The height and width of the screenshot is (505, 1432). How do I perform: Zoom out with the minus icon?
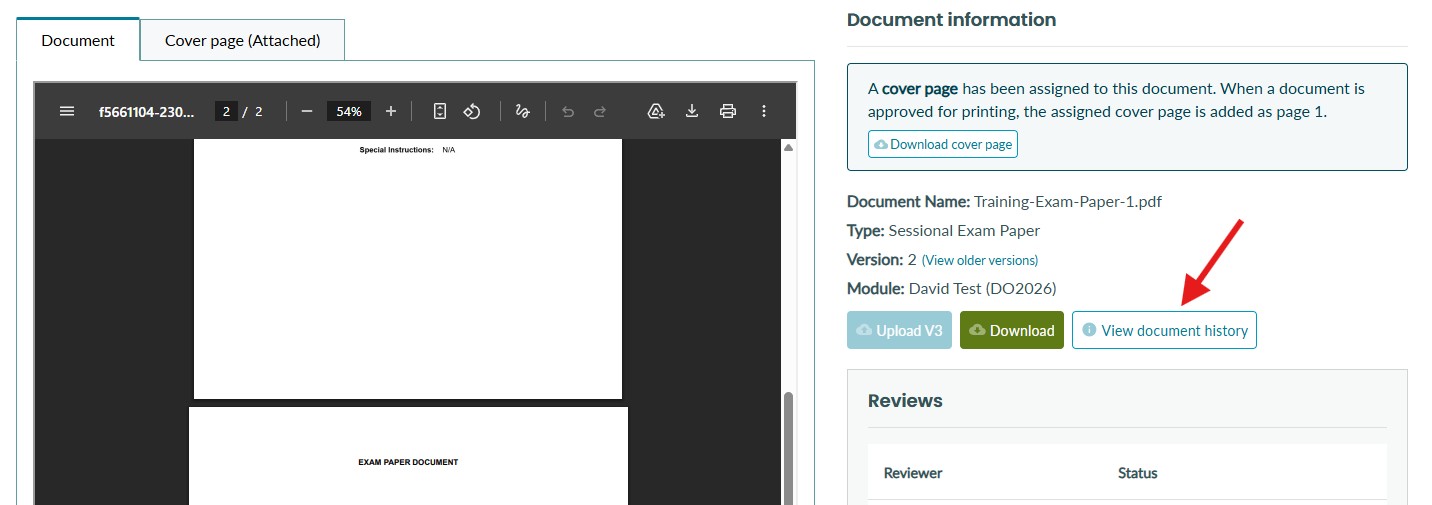pos(307,111)
